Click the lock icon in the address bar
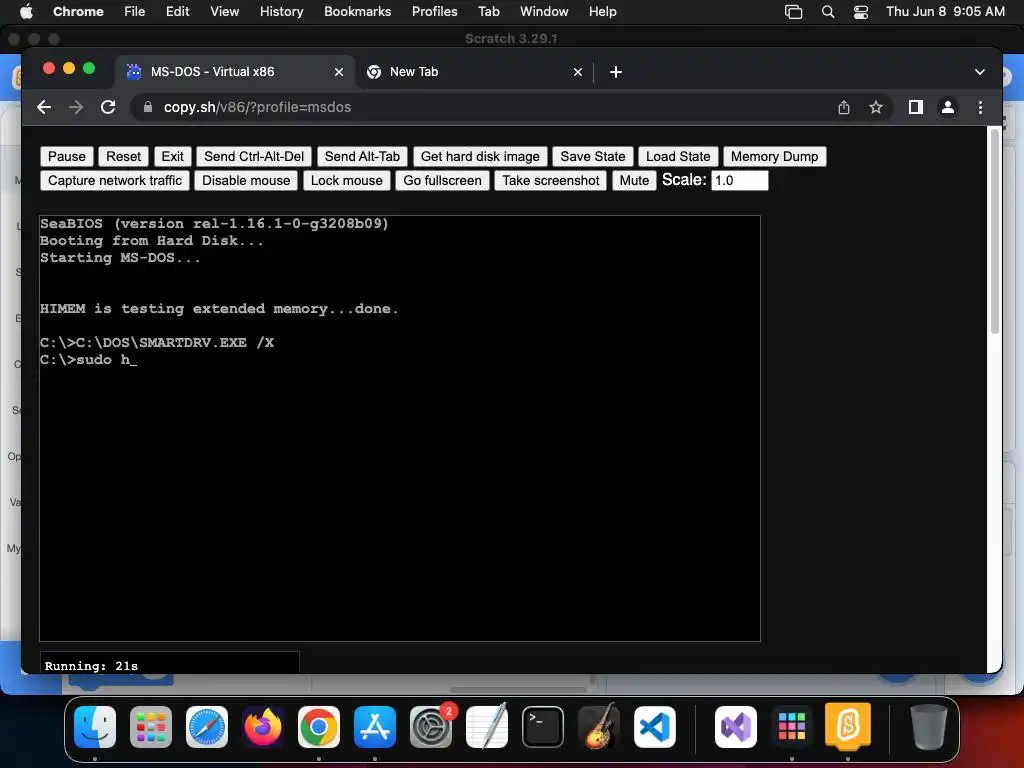This screenshot has width=1024, height=768. tap(148, 107)
